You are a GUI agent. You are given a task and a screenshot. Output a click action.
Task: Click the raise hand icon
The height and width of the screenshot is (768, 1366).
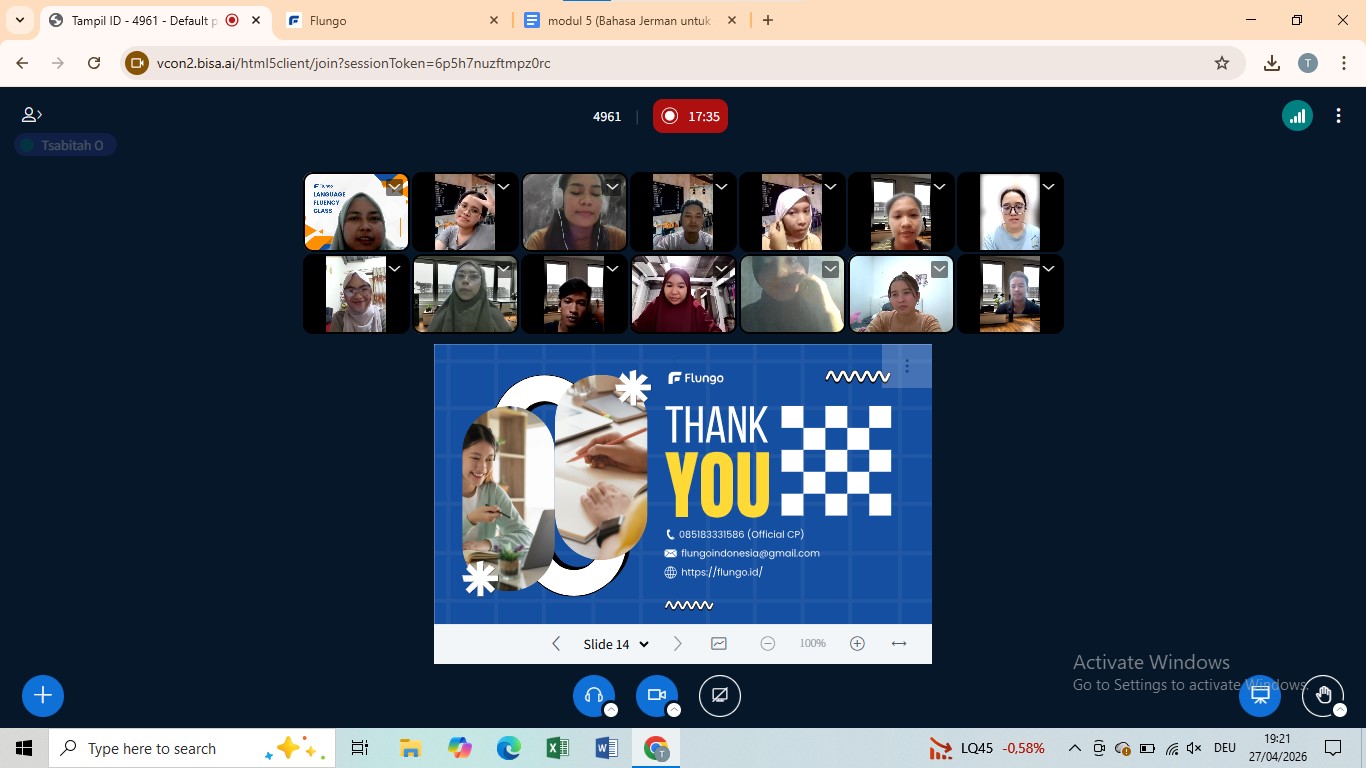(1324, 695)
